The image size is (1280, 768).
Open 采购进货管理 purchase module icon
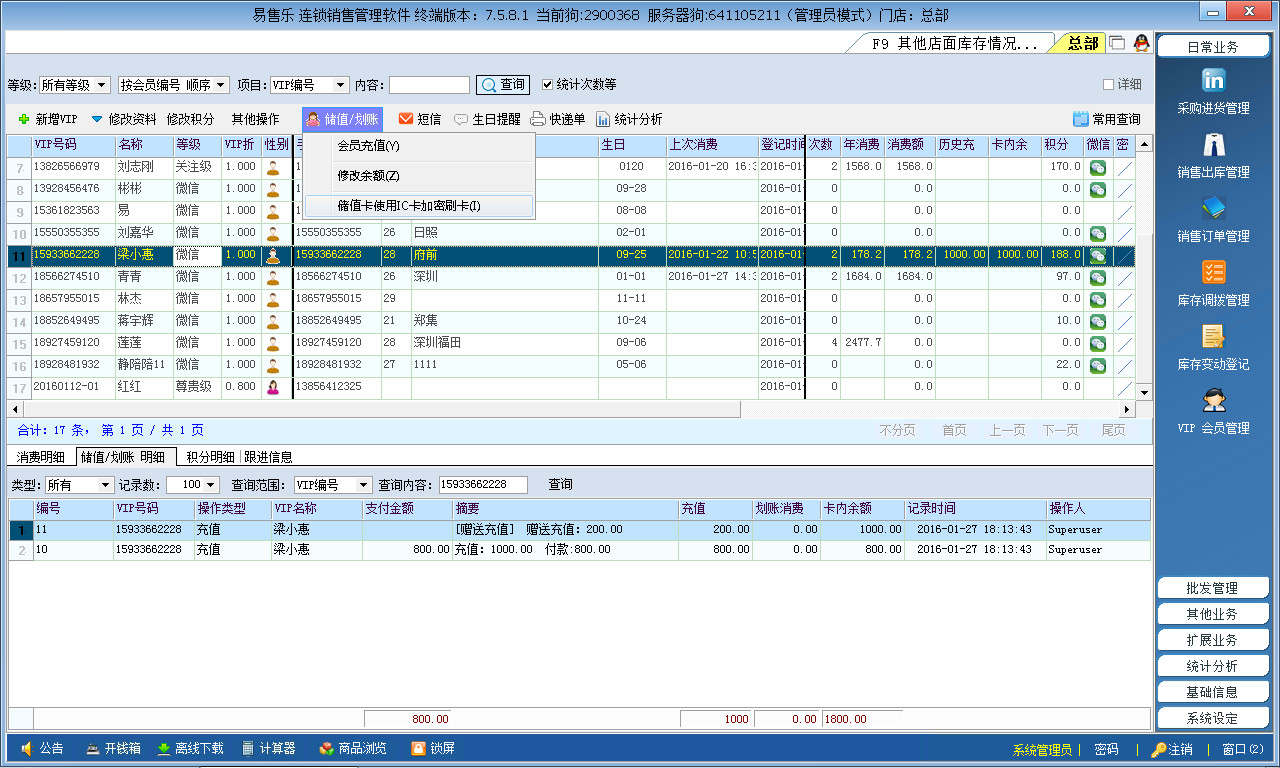pyautogui.click(x=1213, y=82)
